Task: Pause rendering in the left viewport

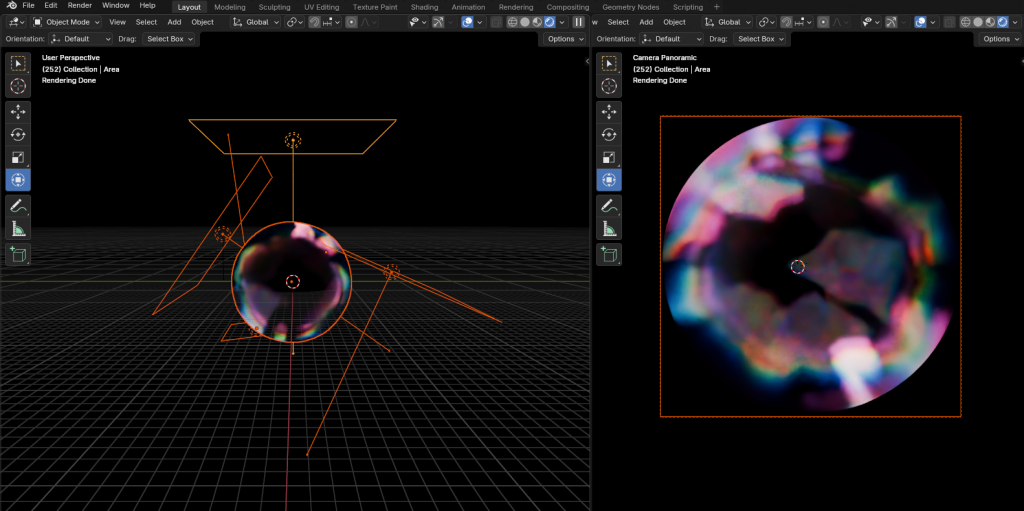Action: (578, 22)
